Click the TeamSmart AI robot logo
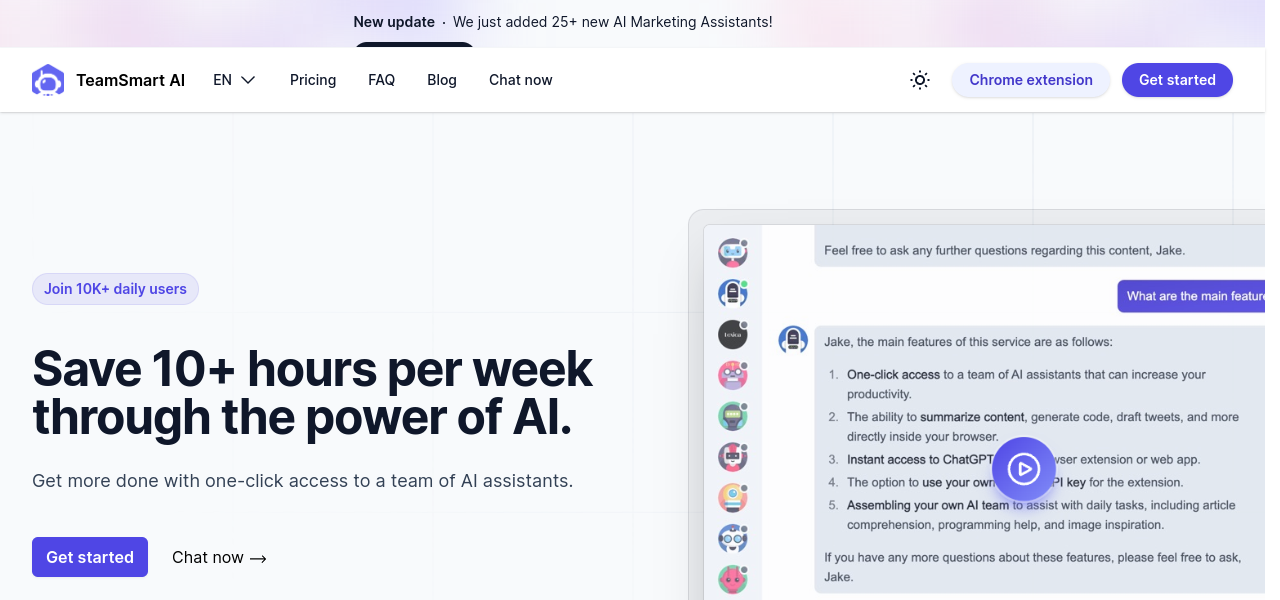Viewport: 1280px width, 600px height. 48,80
